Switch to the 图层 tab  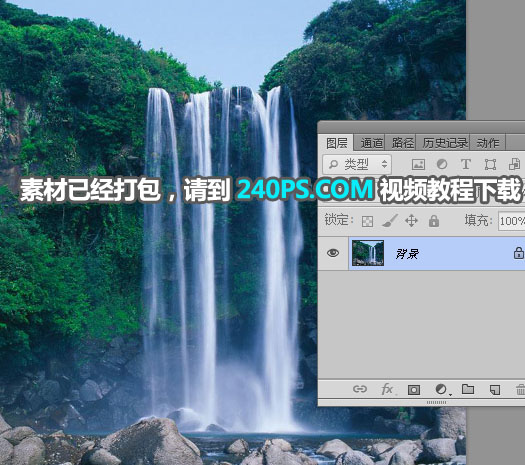click(336, 143)
